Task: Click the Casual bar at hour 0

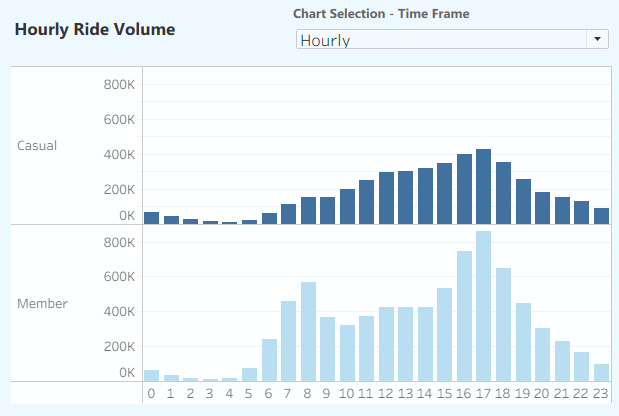Action: point(152,218)
